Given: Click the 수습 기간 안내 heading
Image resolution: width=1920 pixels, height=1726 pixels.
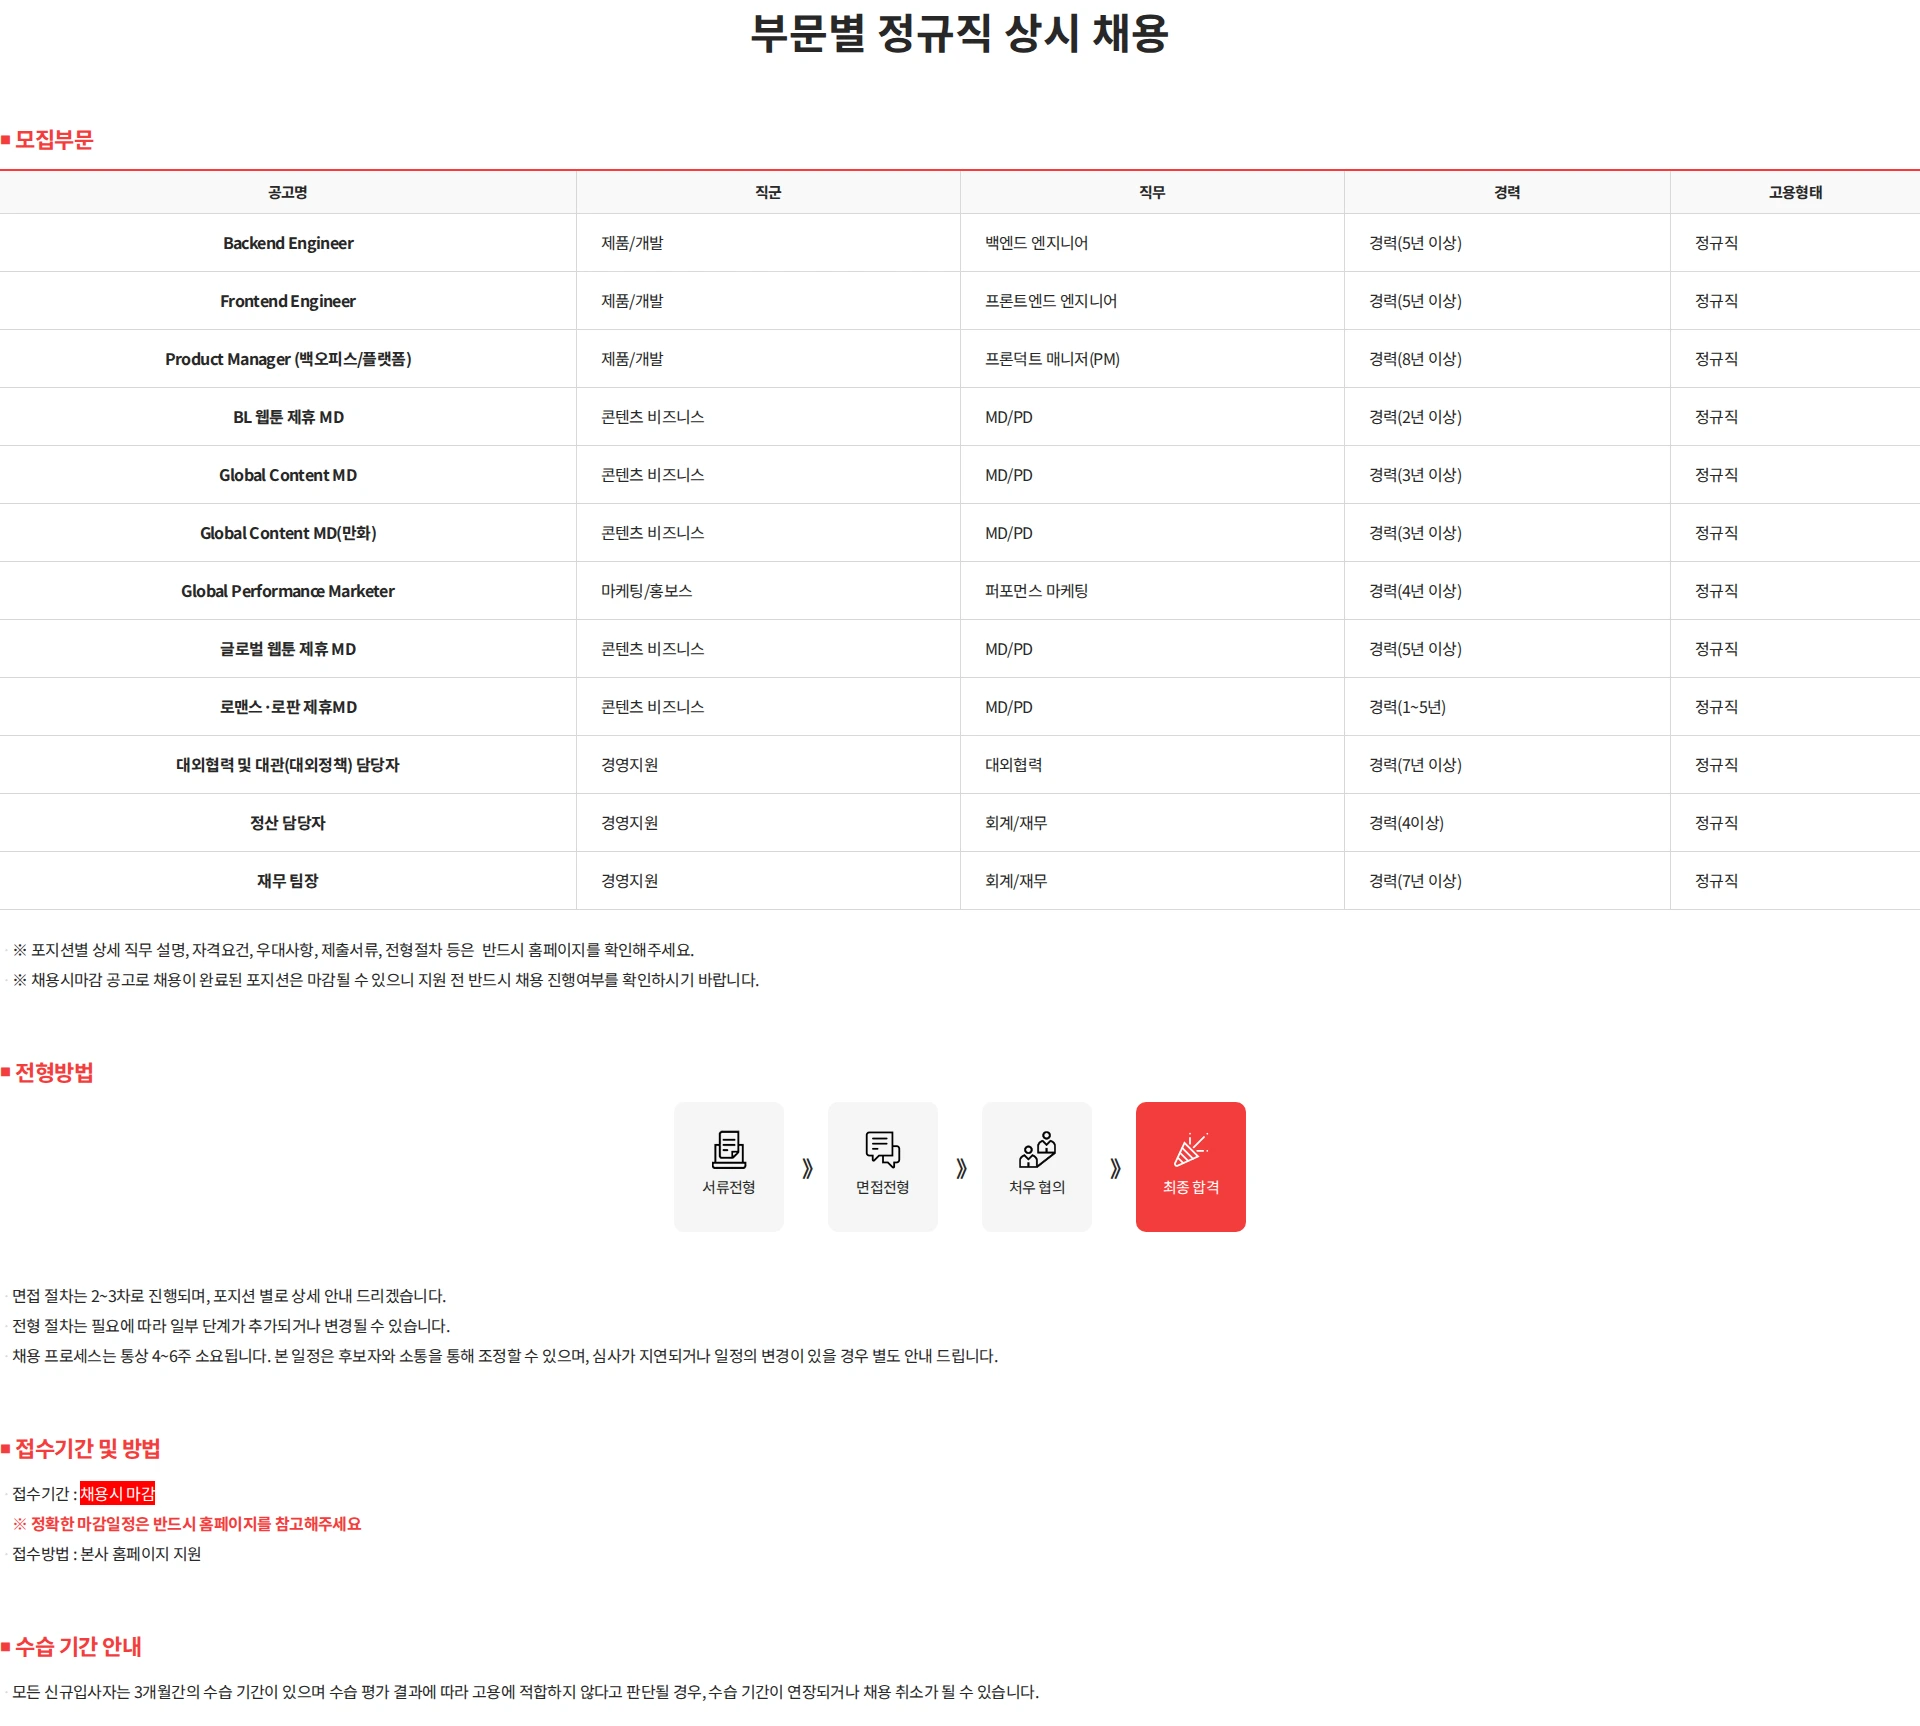Looking at the screenshot, I should coord(78,1647).
